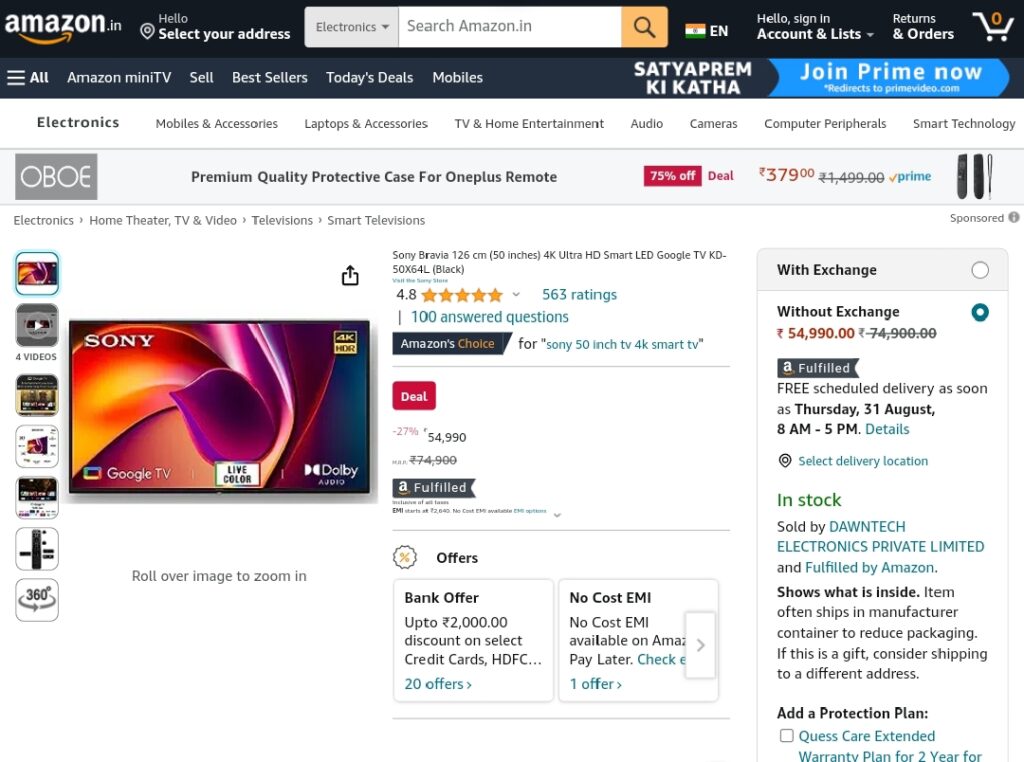The image size is (1024, 762).
Task: Select the With Exchange radio button
Action: click(980, 270)
